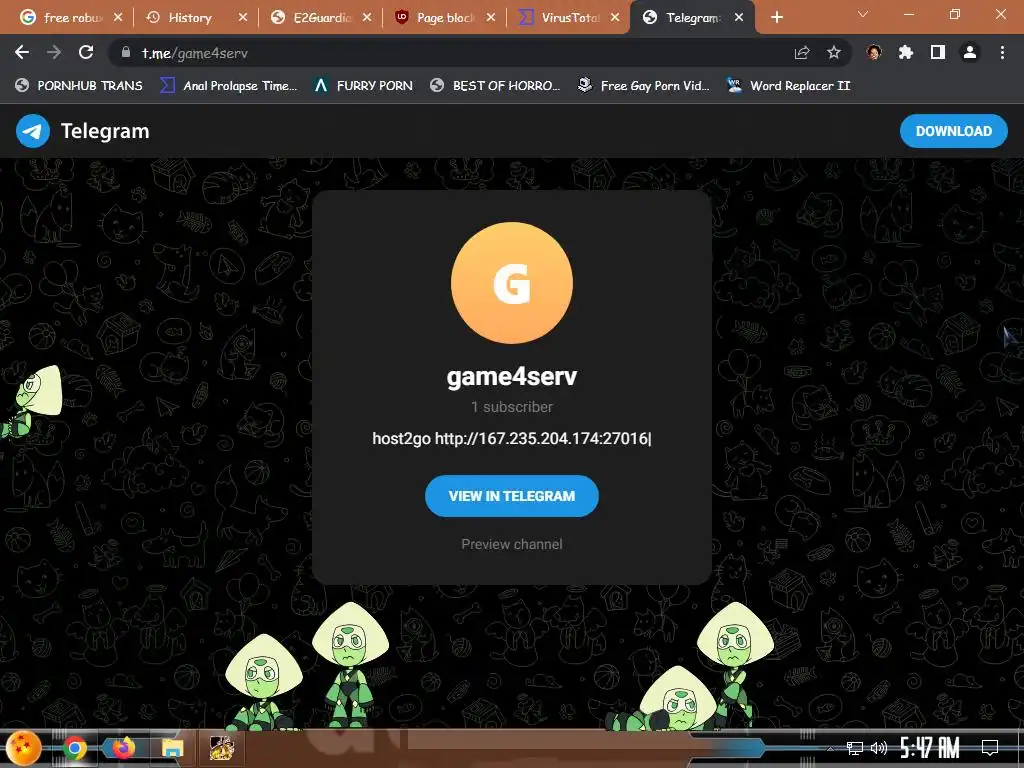Click the padlock site info icon

pyautogui.click(x=125, y=53)
